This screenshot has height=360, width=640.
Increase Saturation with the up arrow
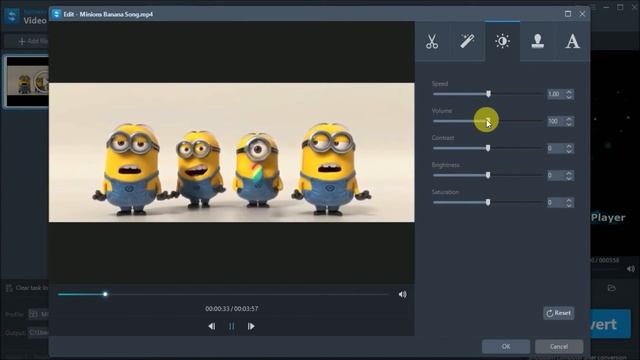(569, 200)
